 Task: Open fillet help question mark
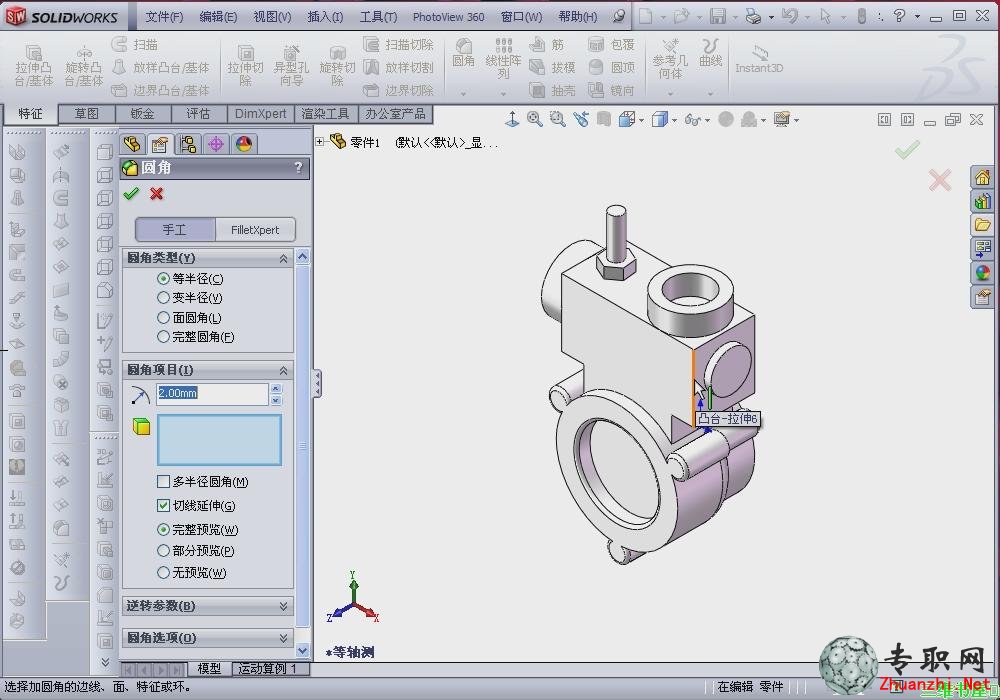(x=298, y=168)
